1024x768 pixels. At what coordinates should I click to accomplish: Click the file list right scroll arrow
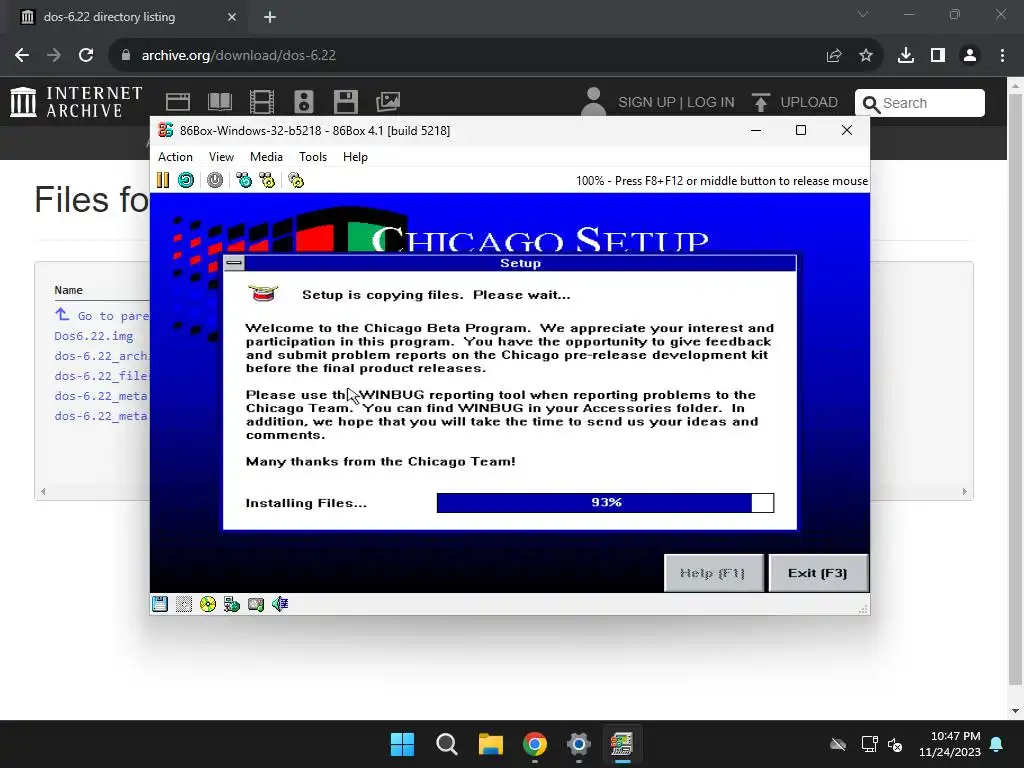click(x=965, y=491)
